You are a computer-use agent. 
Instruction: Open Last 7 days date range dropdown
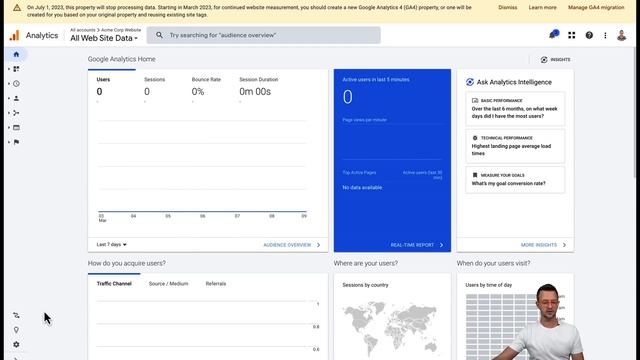[x=111, y=244]
